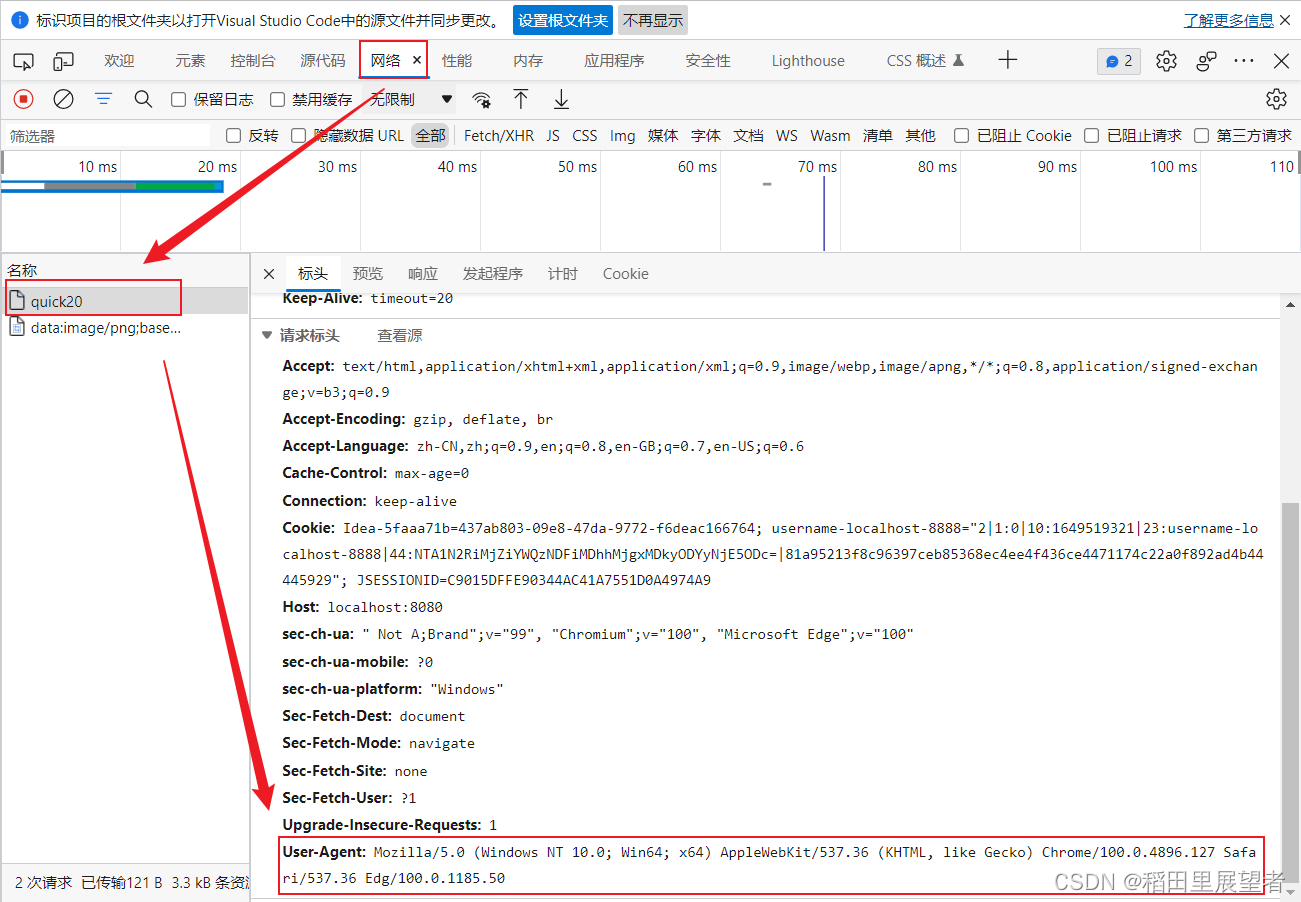The width and height of the screenshot is (1301, 902).
Task: Enable the Preserve log checkbox (保留日志)
Action: tap(179, 100)
